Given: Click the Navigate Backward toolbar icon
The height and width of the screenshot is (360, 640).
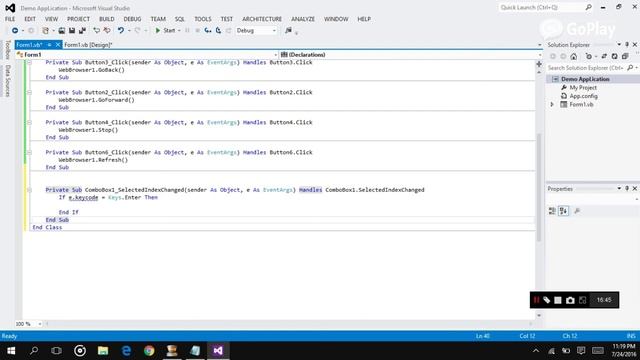Looking at the screenshot, I should coord(15,31).
